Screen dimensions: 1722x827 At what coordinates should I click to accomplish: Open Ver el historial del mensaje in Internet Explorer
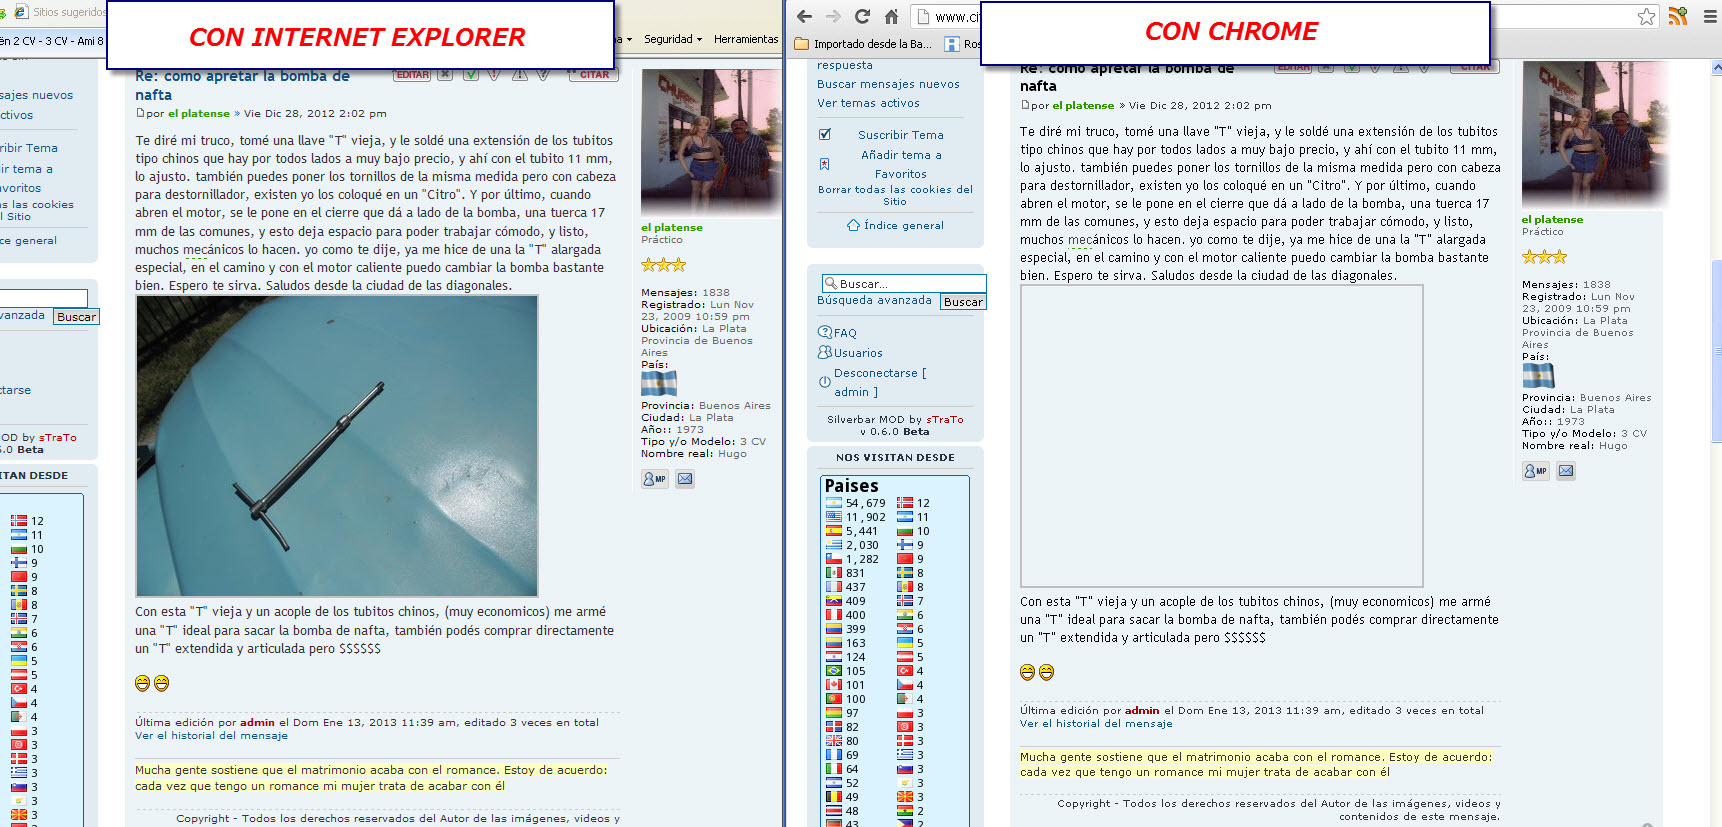(211, 735)
